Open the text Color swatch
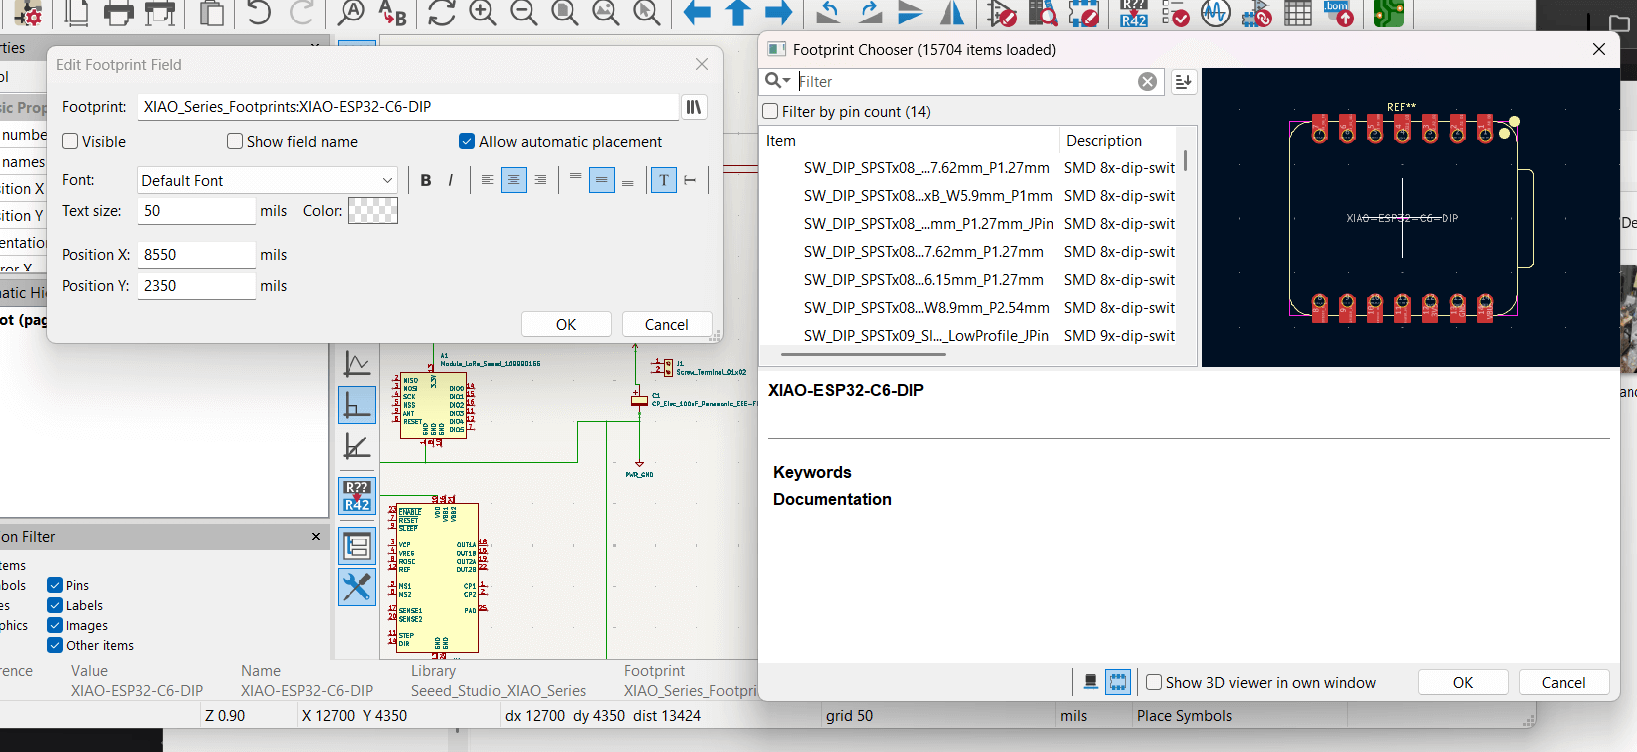 (x=372, y=211)
